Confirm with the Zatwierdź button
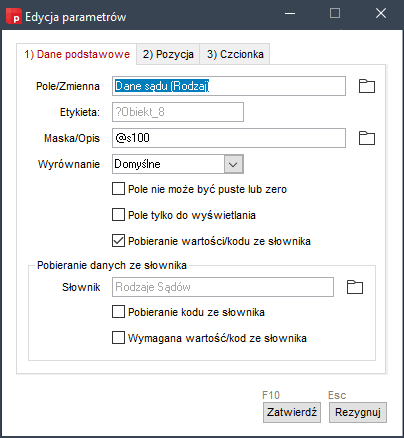404x438 pixels. [x=292, y=412]
